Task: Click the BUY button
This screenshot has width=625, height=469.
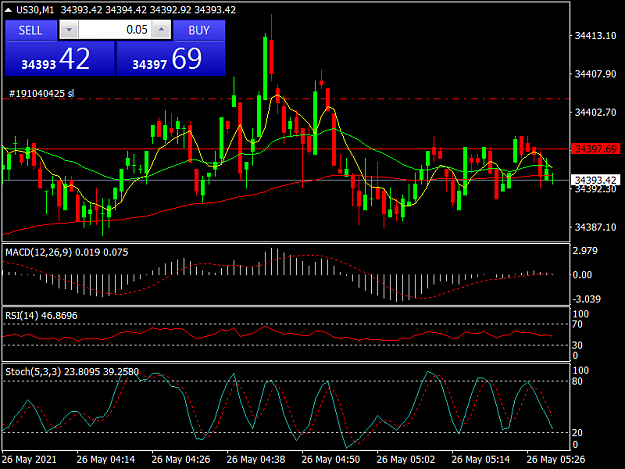Action: (x=199, y=31)
